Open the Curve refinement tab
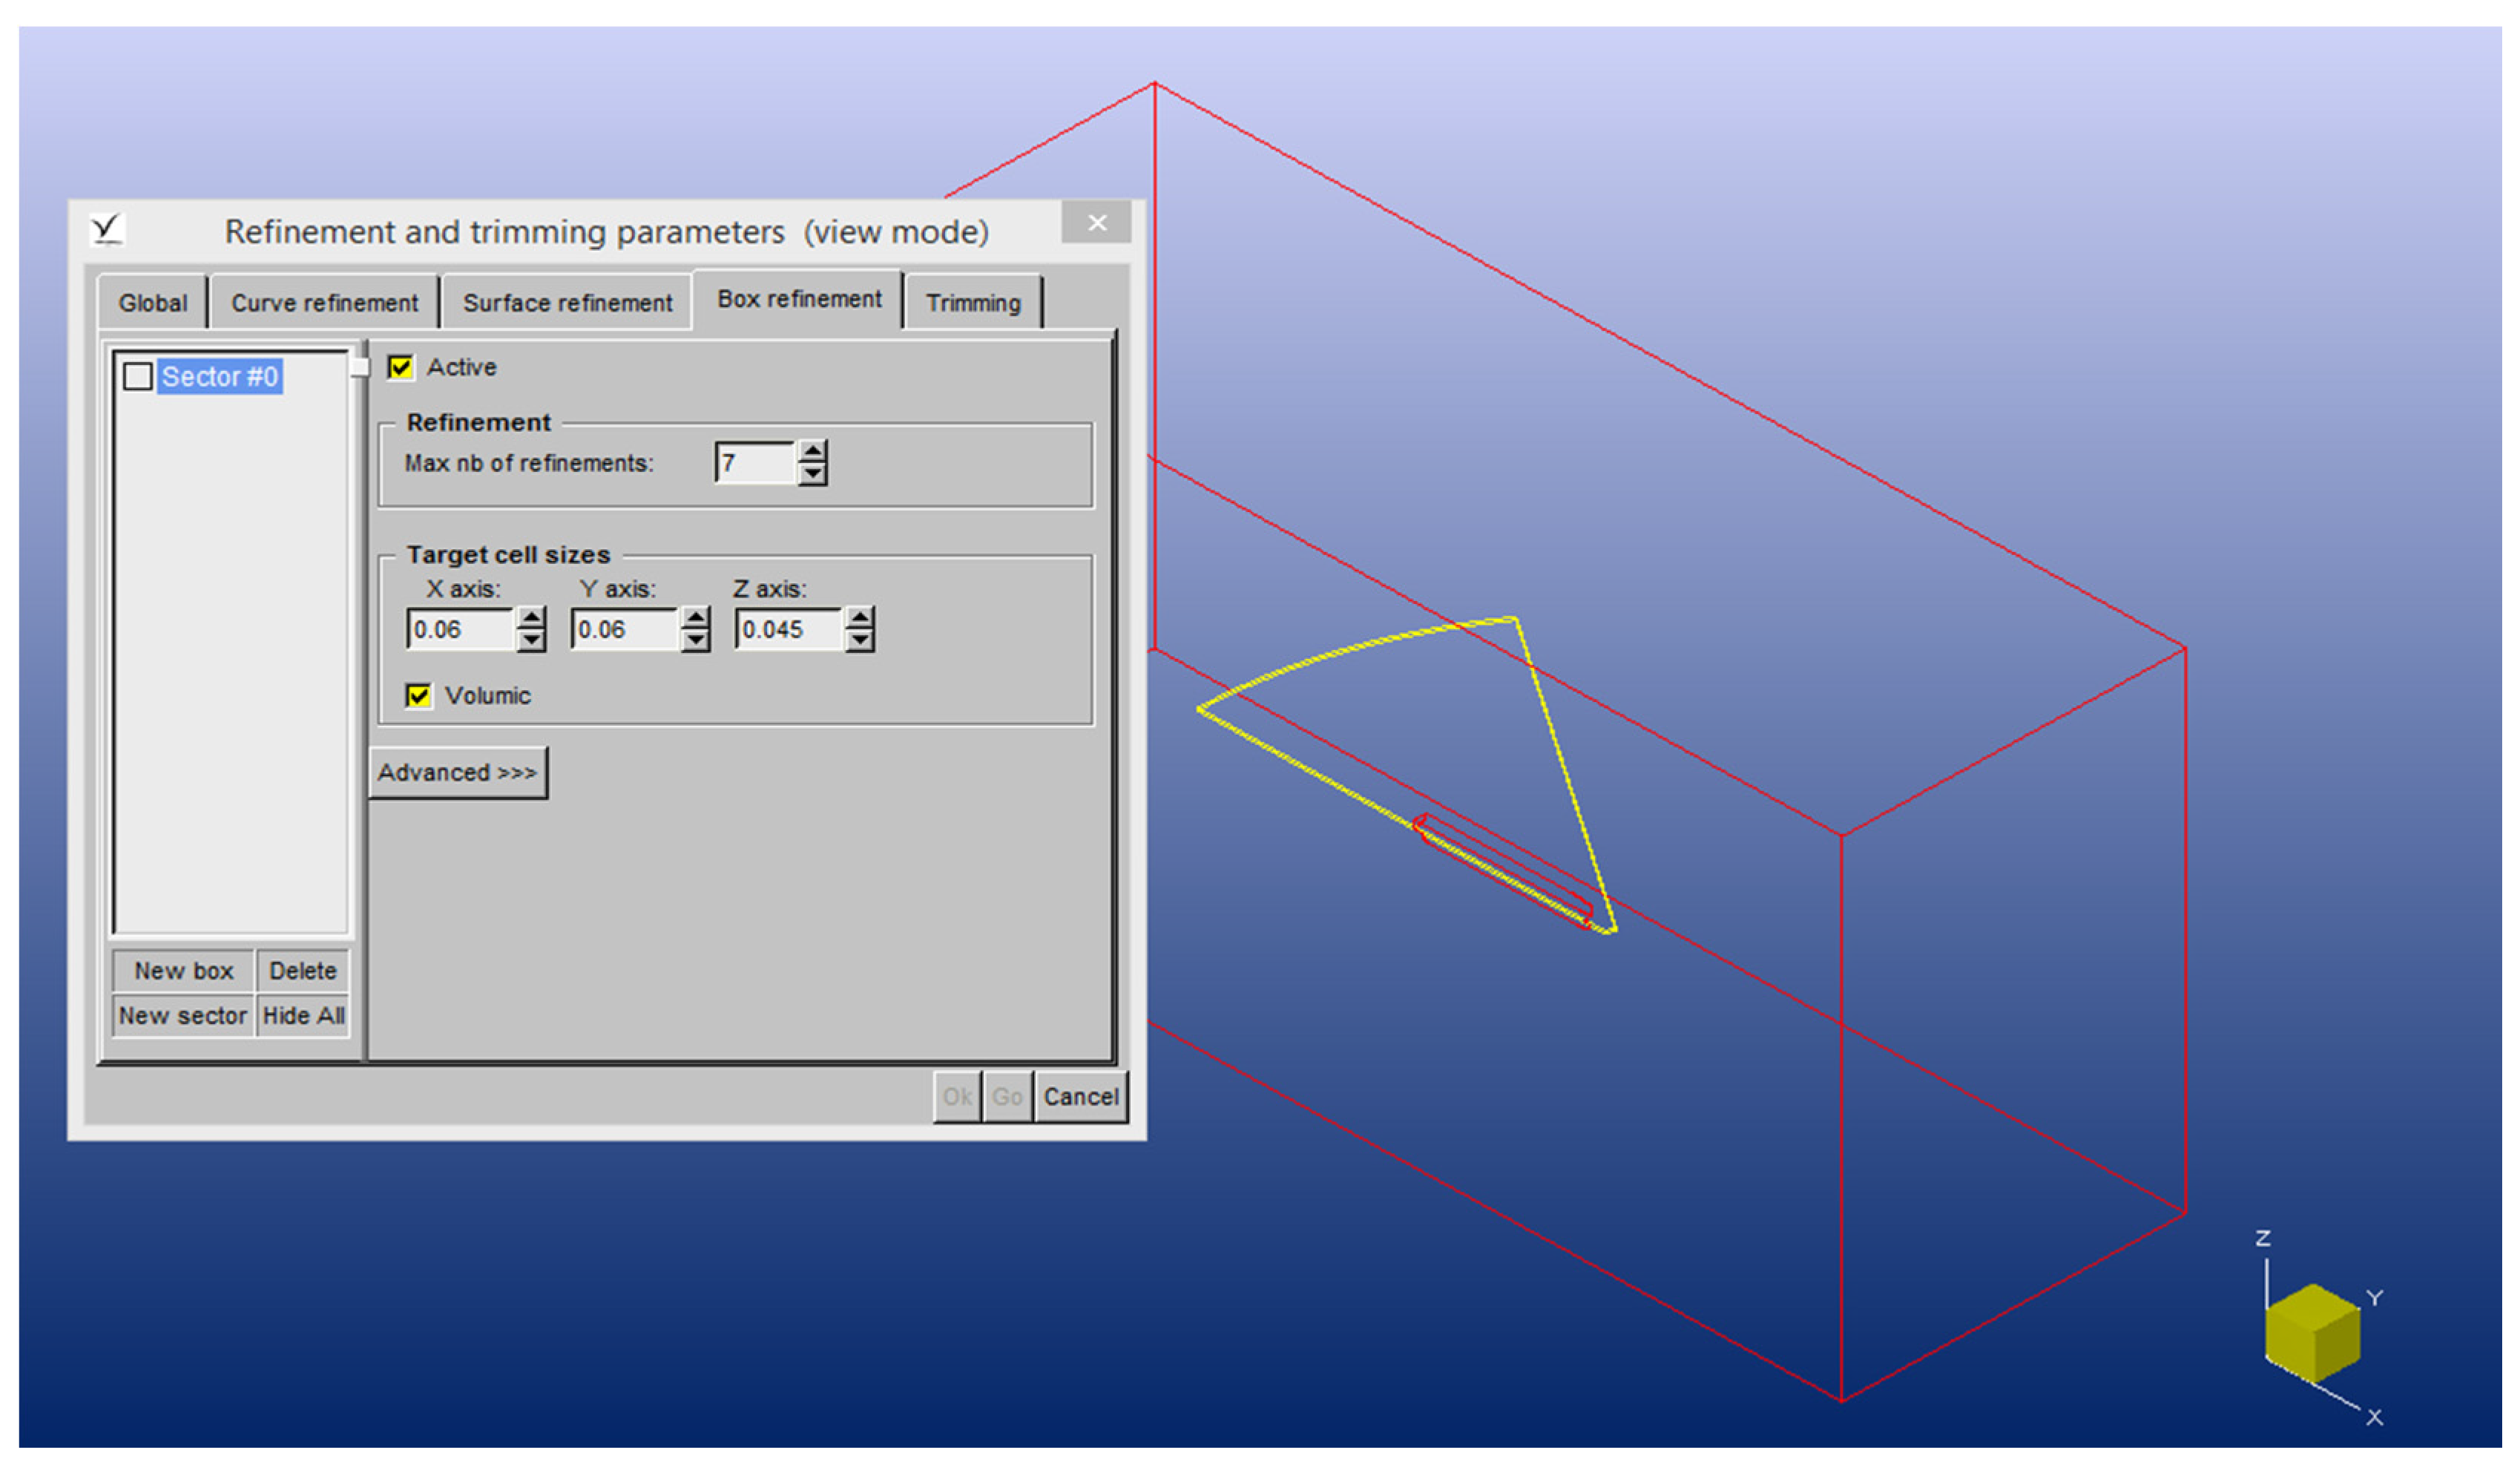 pos(325,303)
